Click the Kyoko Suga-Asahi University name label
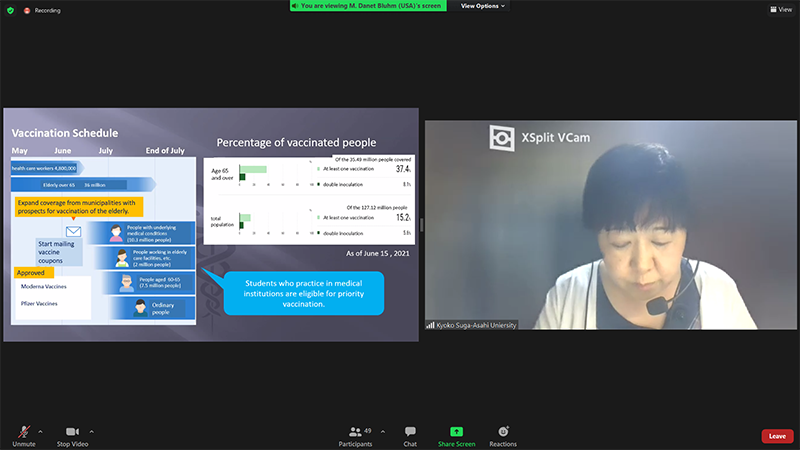The width and height of the screenshot is (800, 450). 472,325
